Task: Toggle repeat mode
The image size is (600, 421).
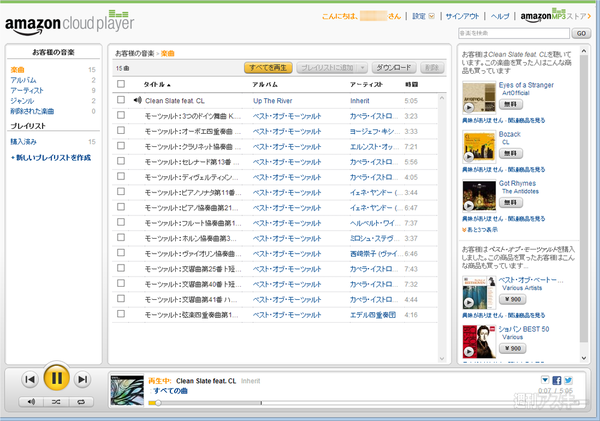Action: [x=81, y=402]
